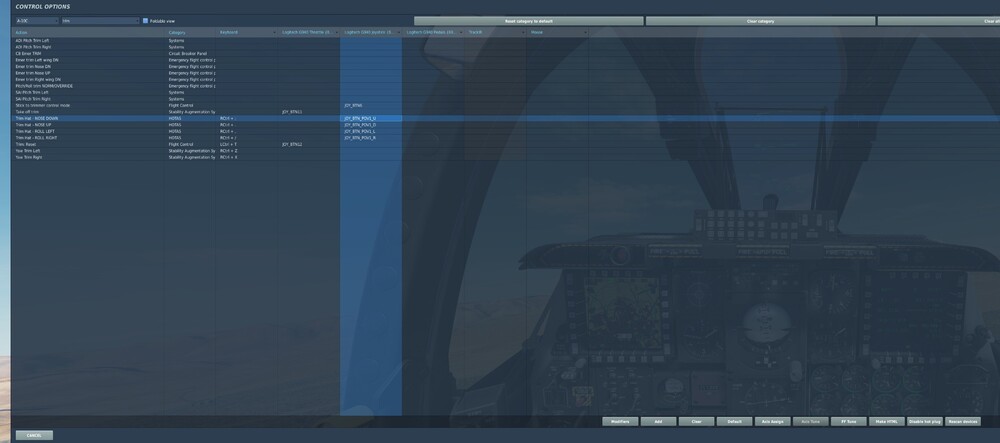
Task: Open the A-10C aircraft selection dropdown
Action: click(37, 21)
